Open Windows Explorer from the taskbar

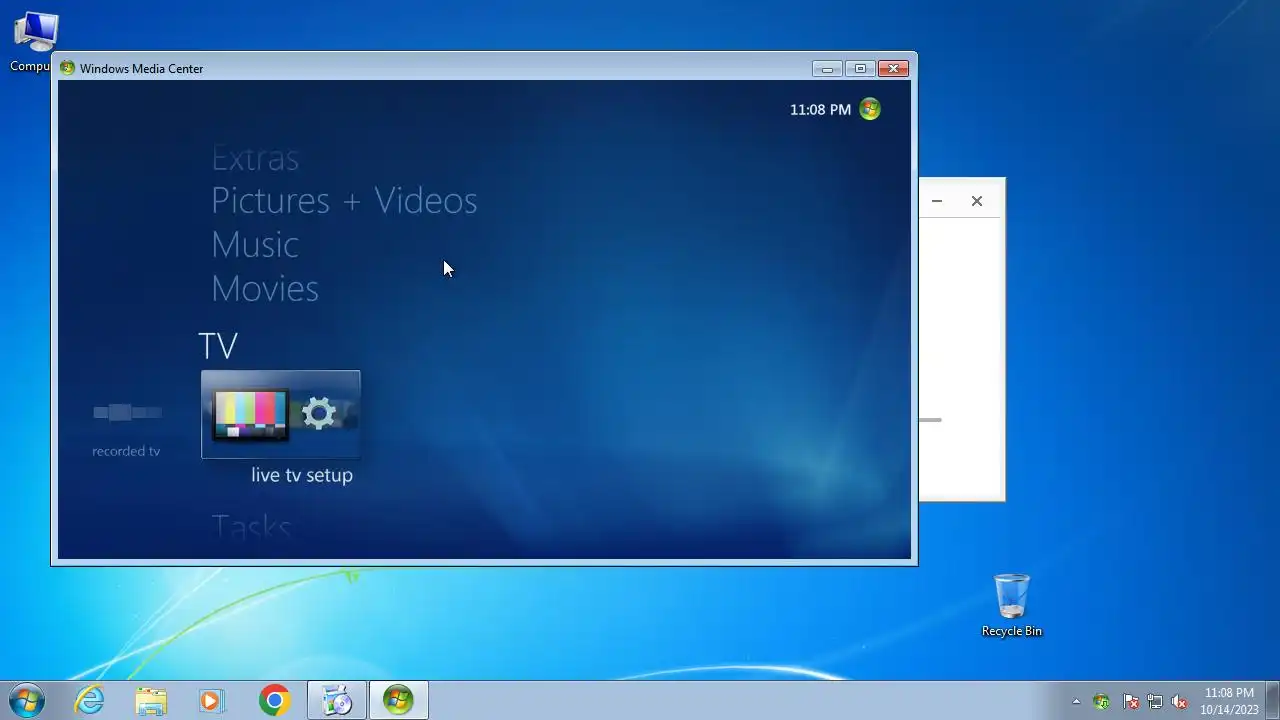151,701
